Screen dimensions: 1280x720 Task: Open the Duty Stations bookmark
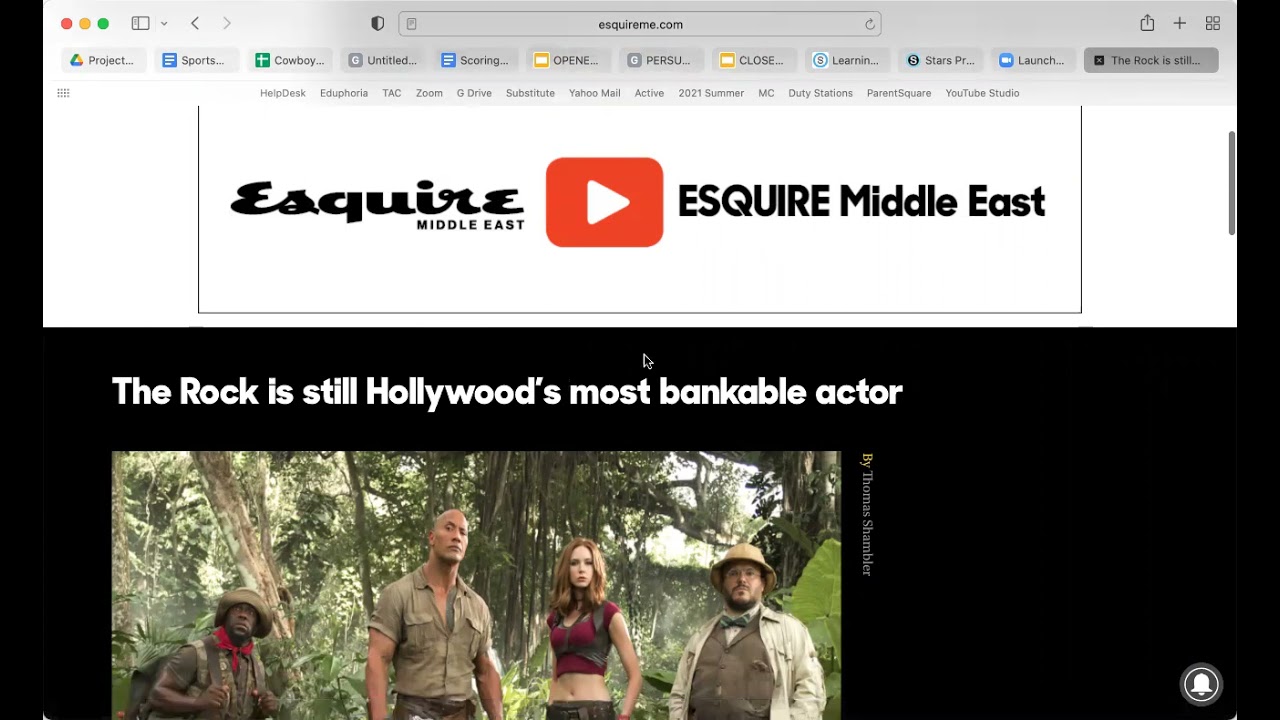pyautogui.click(x=820, y=93)
